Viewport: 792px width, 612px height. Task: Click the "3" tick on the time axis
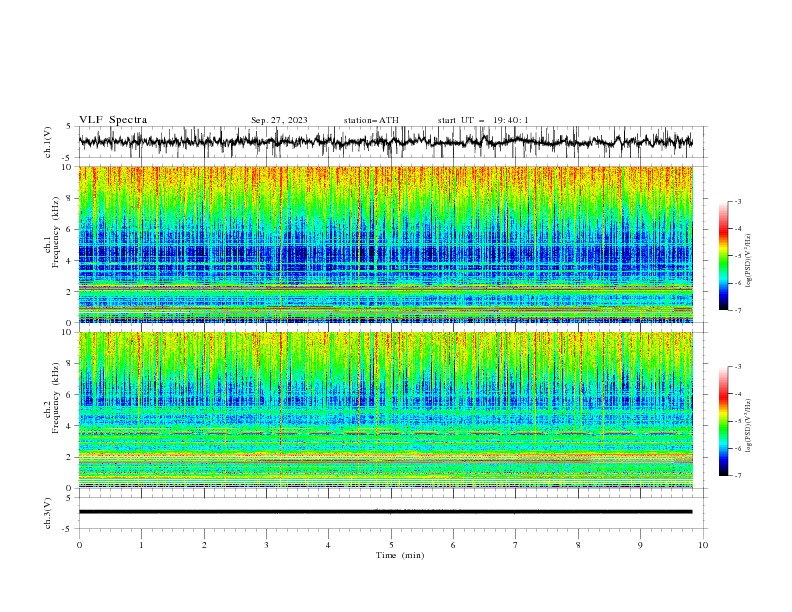[266, 545]
